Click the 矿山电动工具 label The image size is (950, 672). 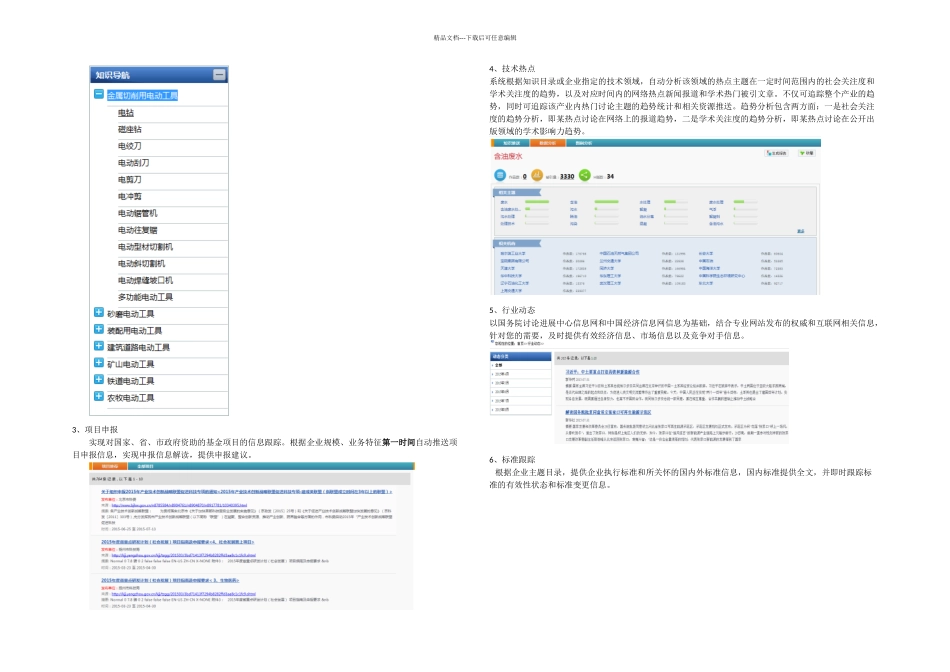(x=131, y=364)
